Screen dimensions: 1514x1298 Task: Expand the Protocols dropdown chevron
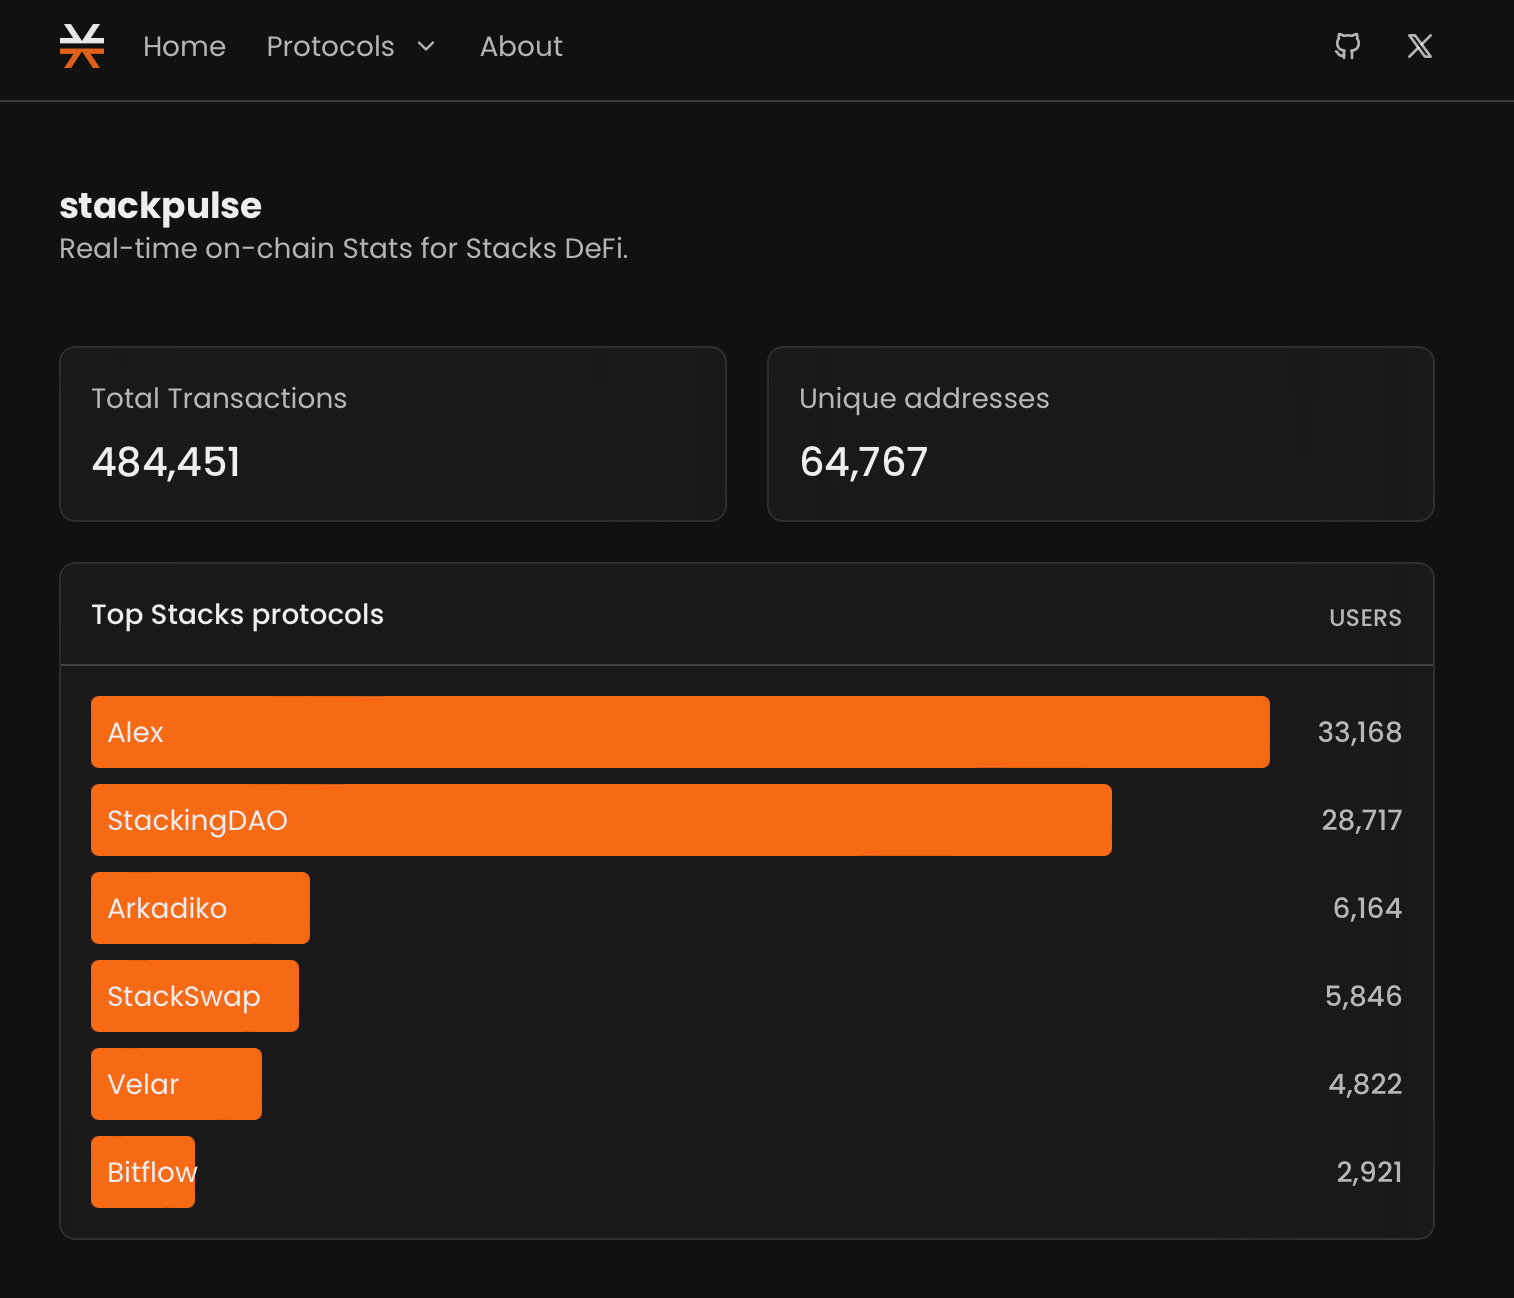426,46
